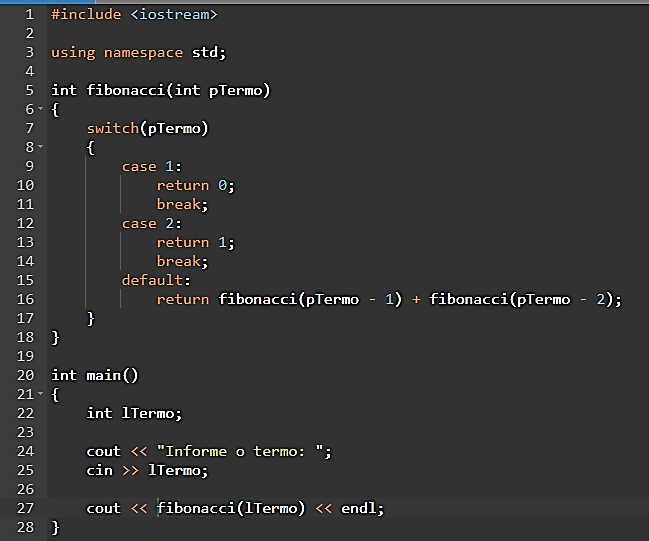This screenshot has width=649, height=541.
Task: Click the "fibonacci" function name on line 5
Action: [x=126, y=90]
